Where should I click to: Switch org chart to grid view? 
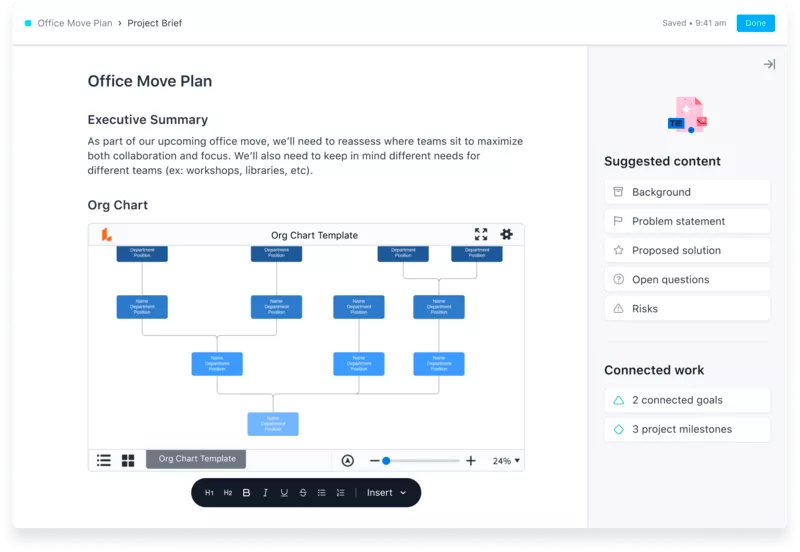click(x=128, y=460)
